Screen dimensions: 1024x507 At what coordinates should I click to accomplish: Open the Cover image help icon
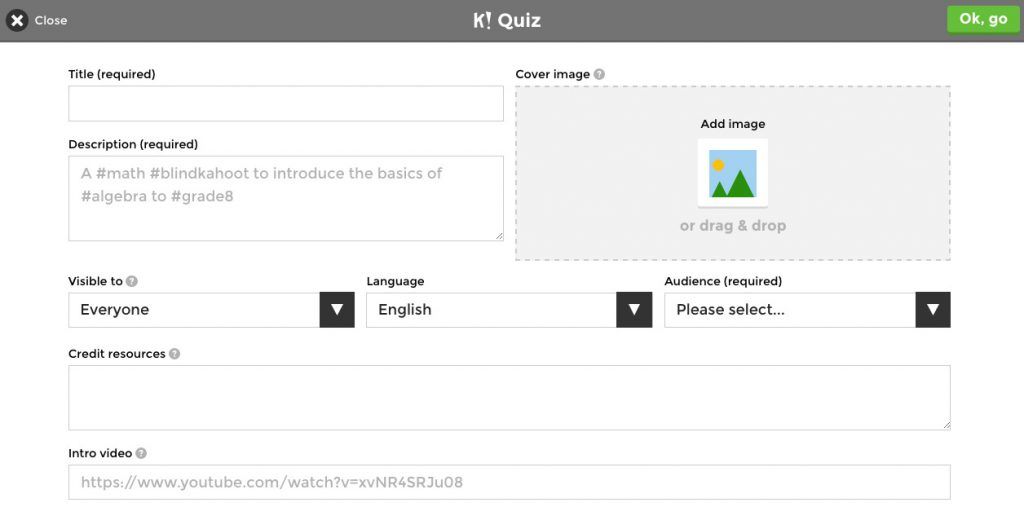point(600,74)
